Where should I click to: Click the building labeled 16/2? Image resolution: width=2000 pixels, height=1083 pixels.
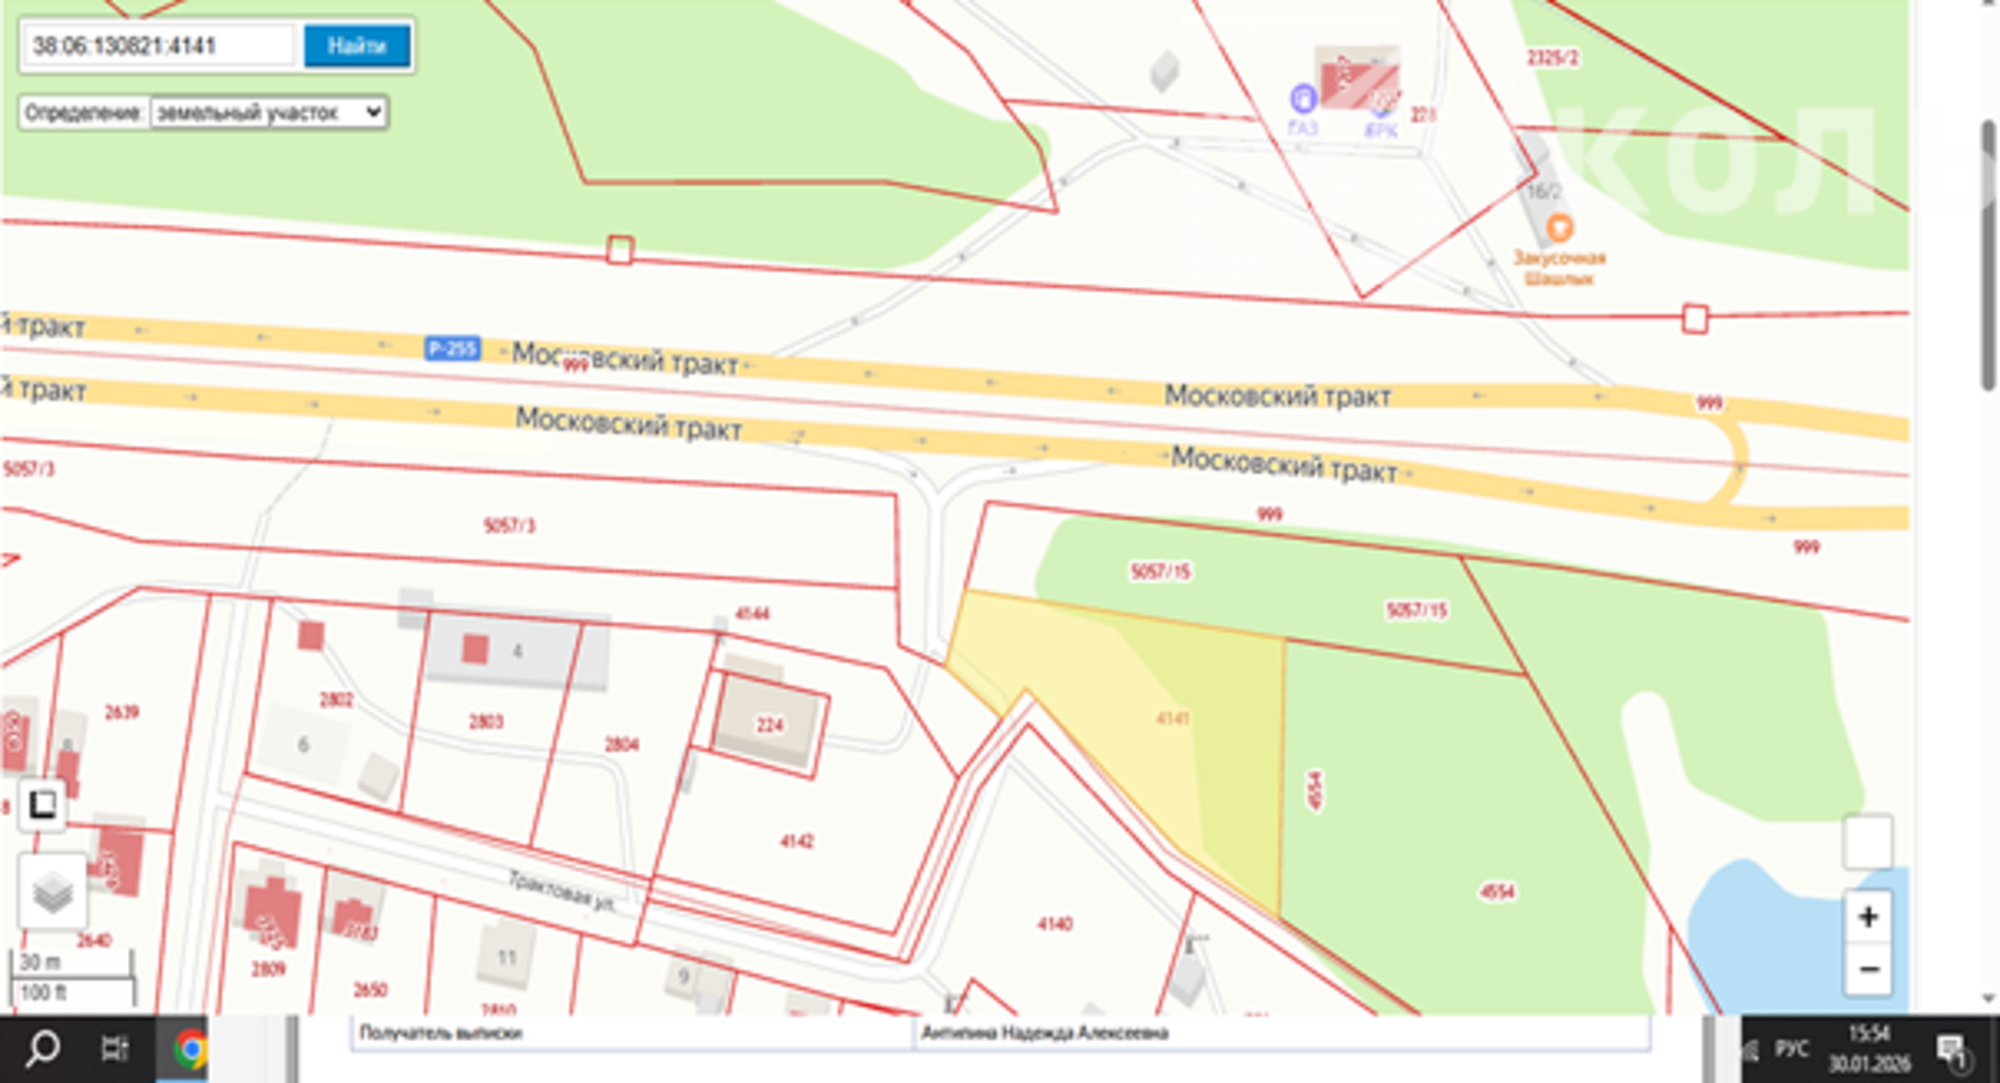tap(1543, 190)
